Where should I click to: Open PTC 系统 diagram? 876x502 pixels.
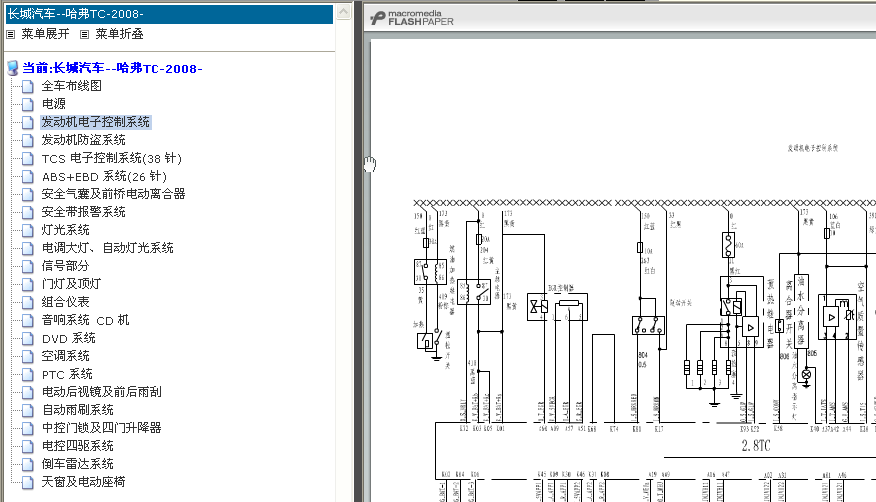67,374
